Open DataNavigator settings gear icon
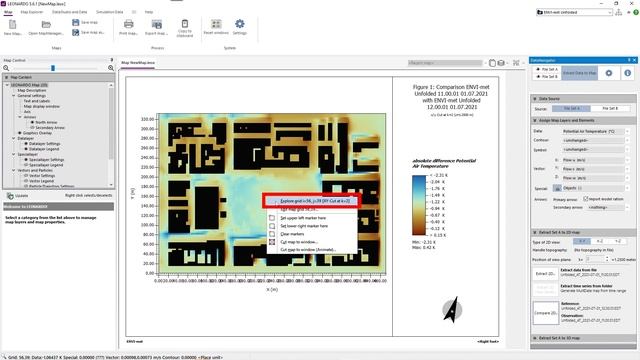 click(609, 73)
